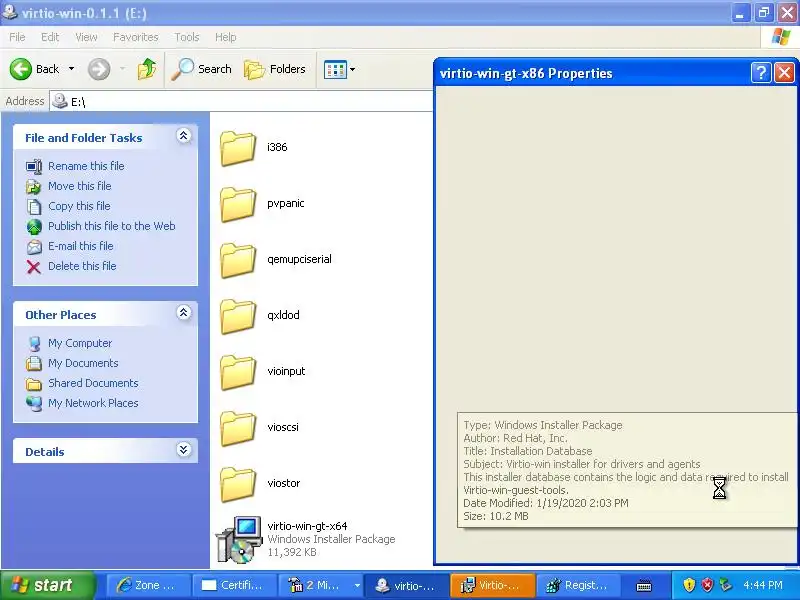Click the Windows flag logo

point(780,37)
